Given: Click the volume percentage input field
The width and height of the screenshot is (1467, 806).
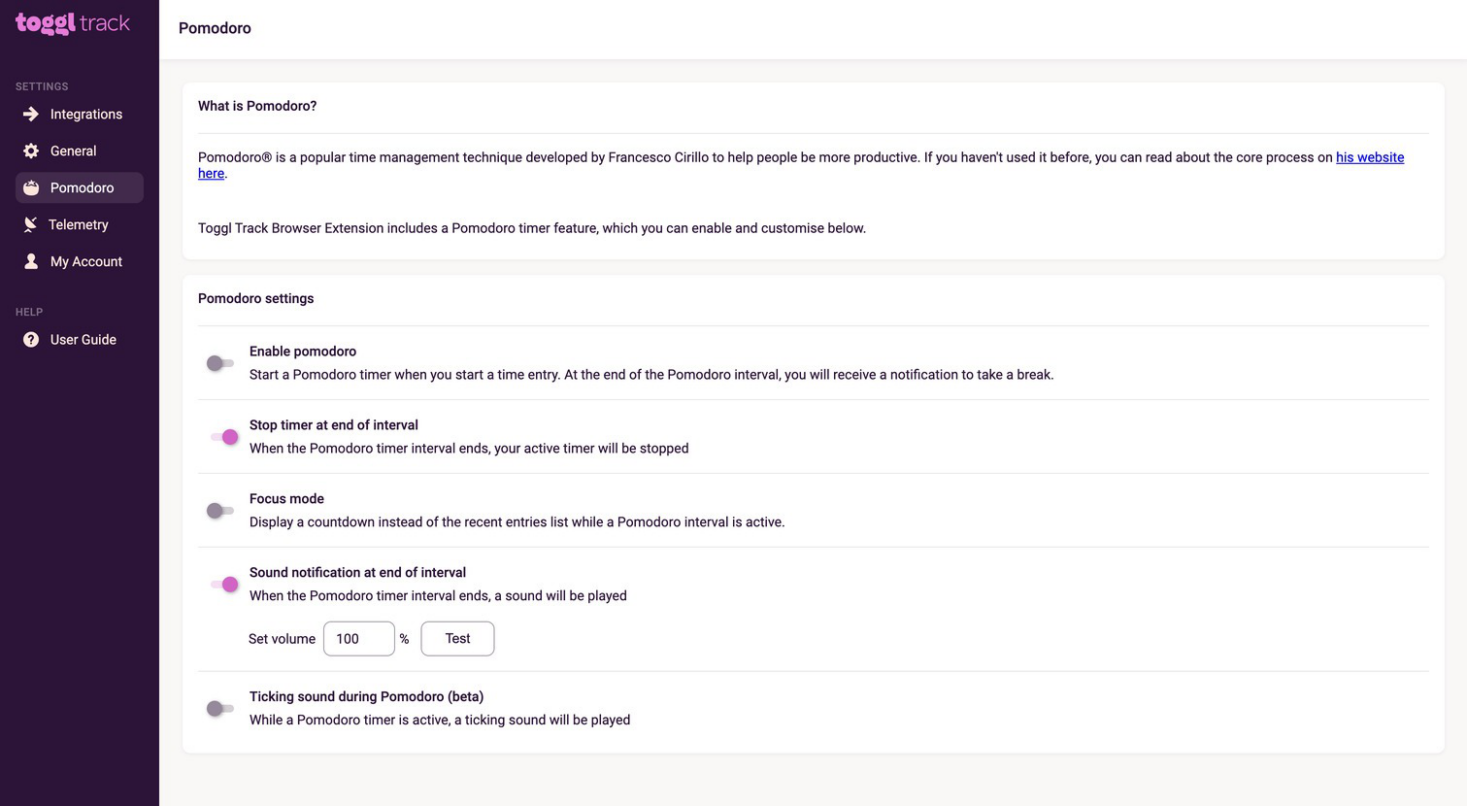Looking at the screenshot, I should [x=358, y=638].
